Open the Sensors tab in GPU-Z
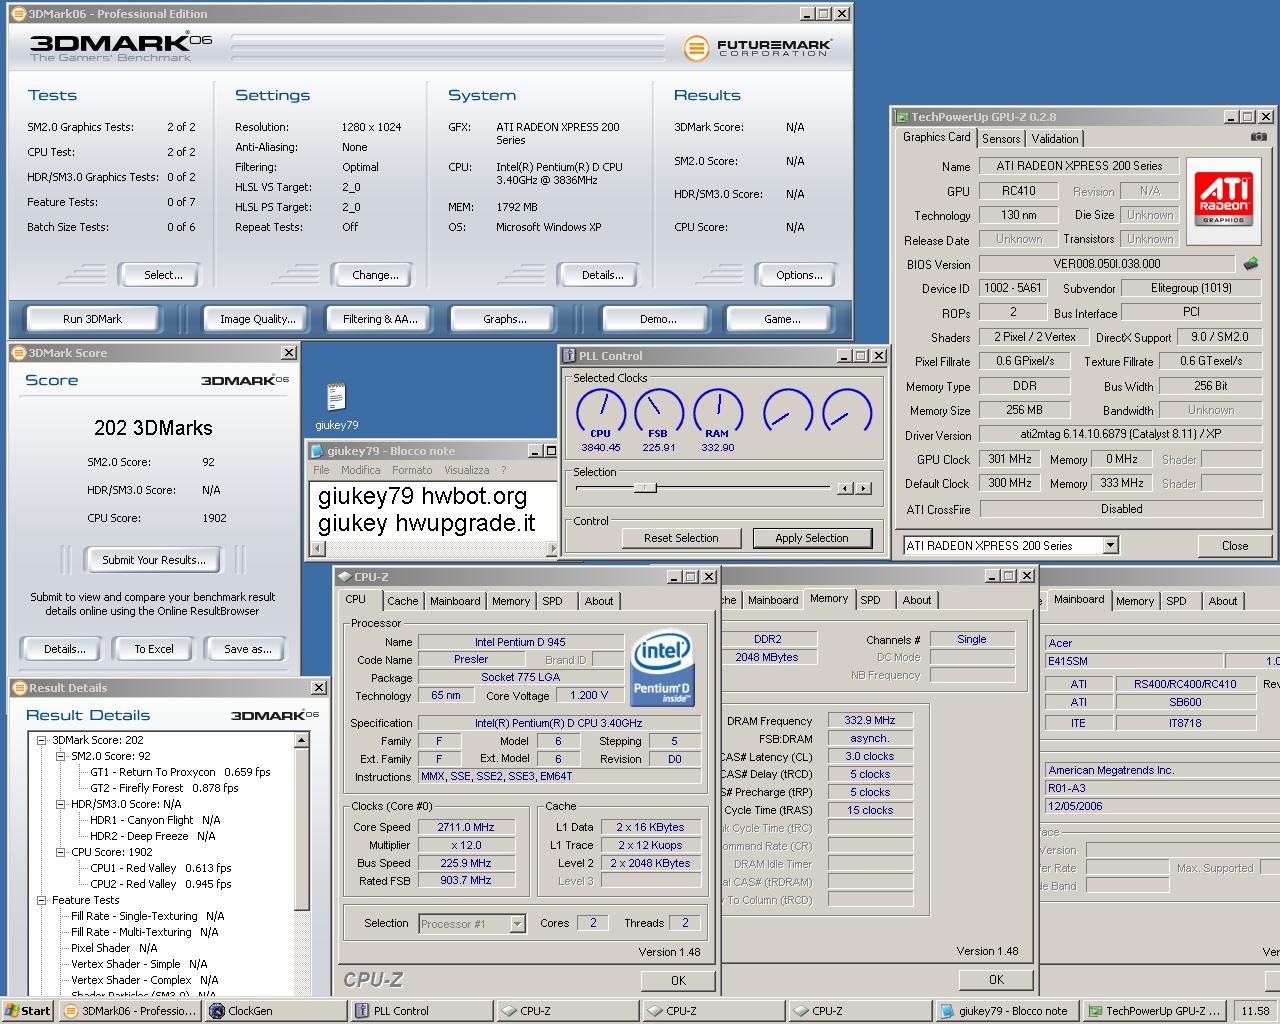The width and height of the screenshot is (1280, 1024). [x=1001, y=139]
